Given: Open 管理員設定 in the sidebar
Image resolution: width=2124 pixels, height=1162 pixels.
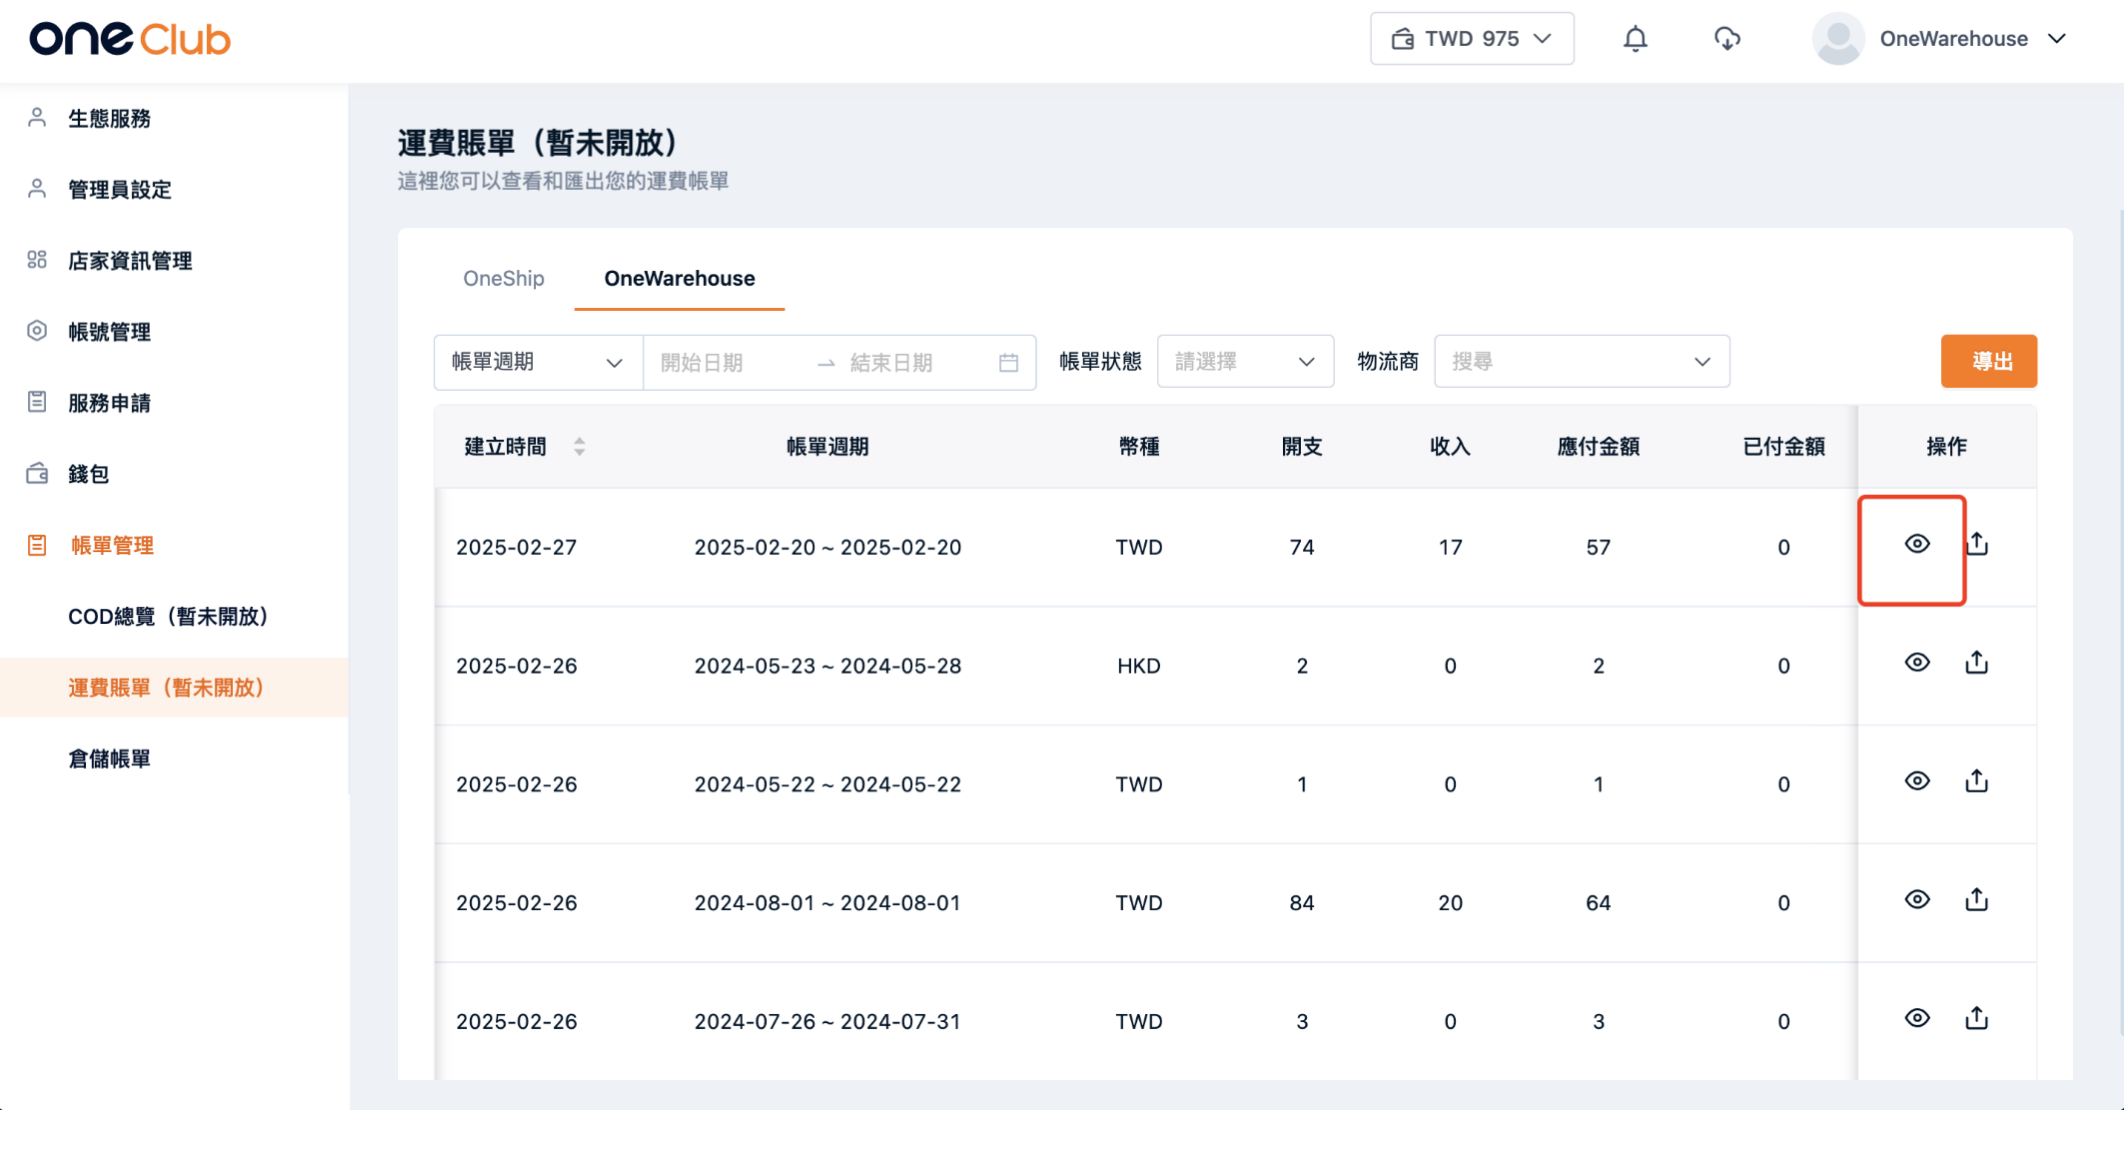Looking at the screenshot, I should 120,189.
